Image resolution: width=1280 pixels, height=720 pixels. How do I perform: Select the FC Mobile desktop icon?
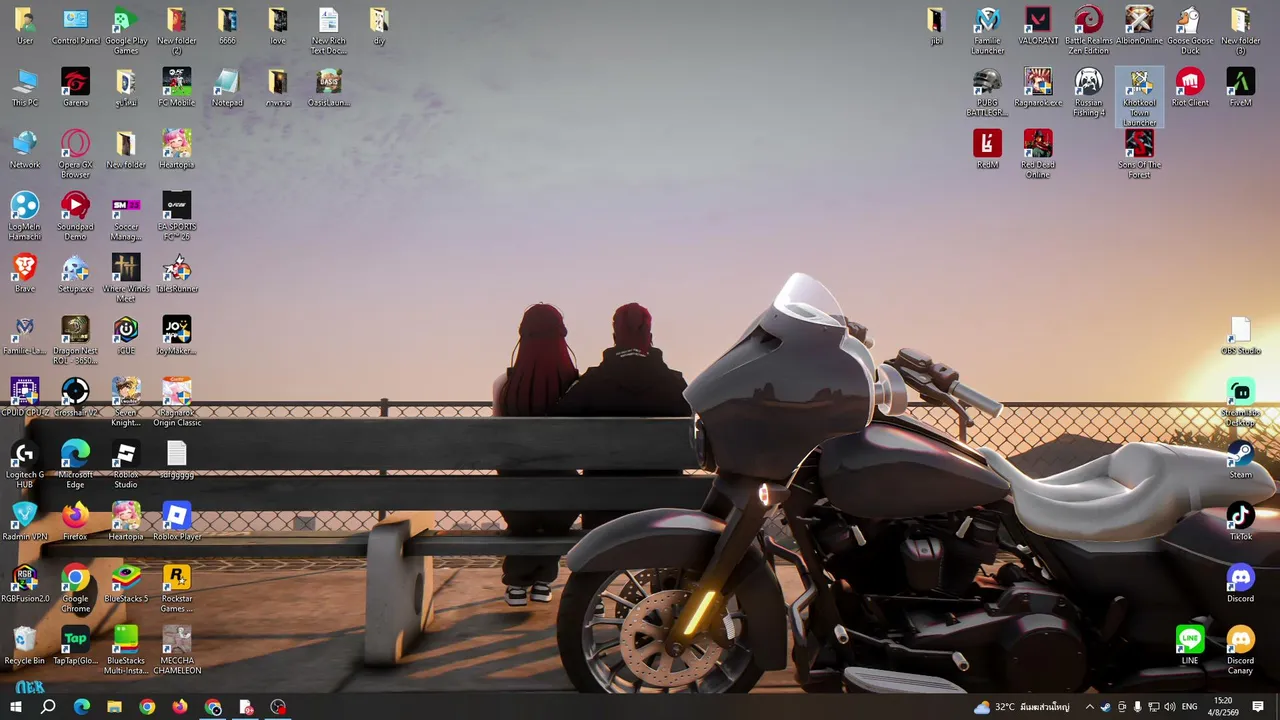pyautogui.click(x=176, y=86)
